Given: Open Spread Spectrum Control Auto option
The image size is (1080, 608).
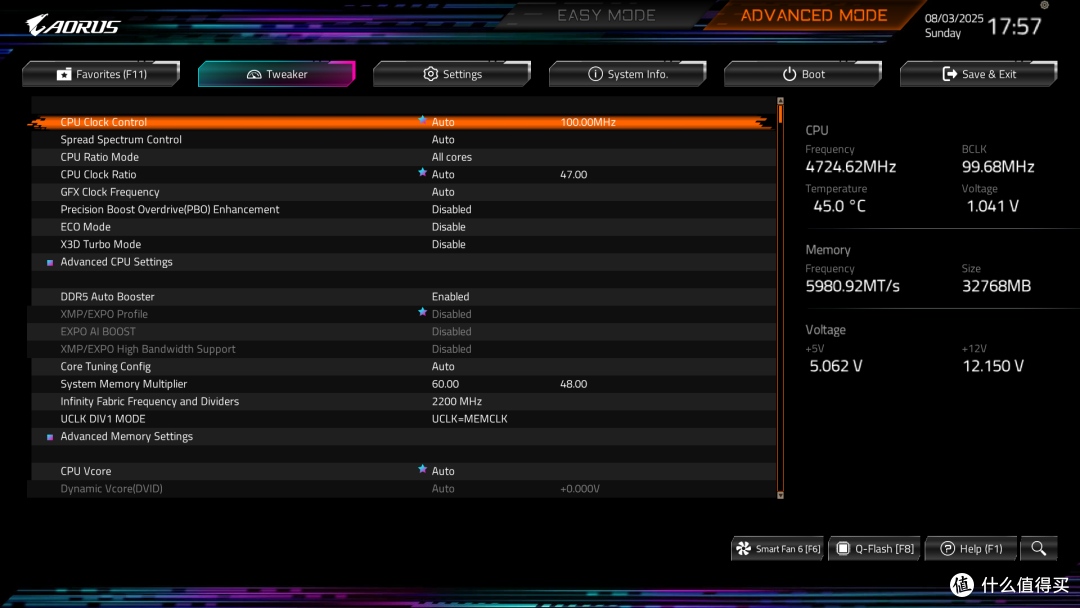Looking at the screenshot, I should pos(443,139).
